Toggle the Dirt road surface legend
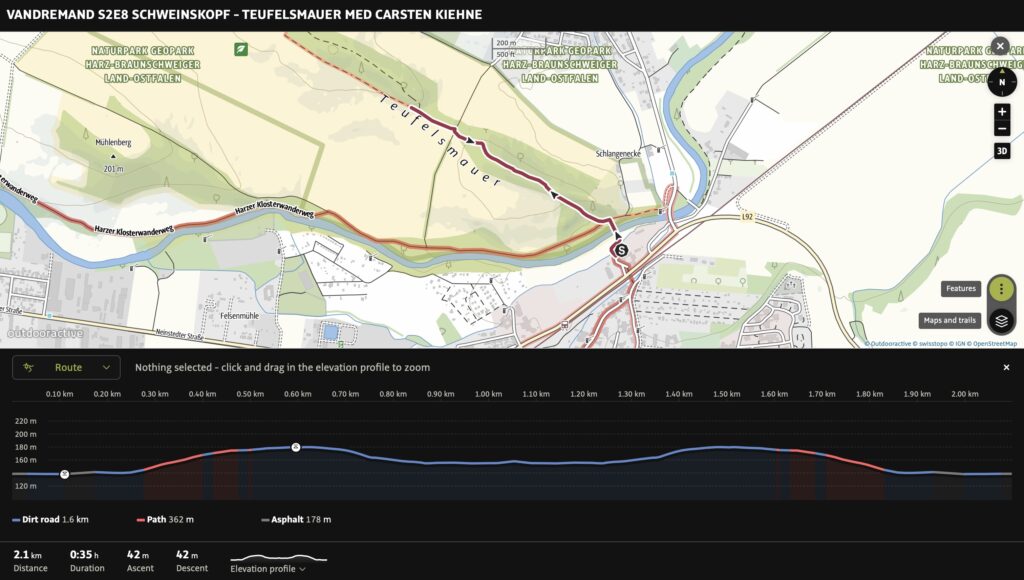 tap(50, 520)
